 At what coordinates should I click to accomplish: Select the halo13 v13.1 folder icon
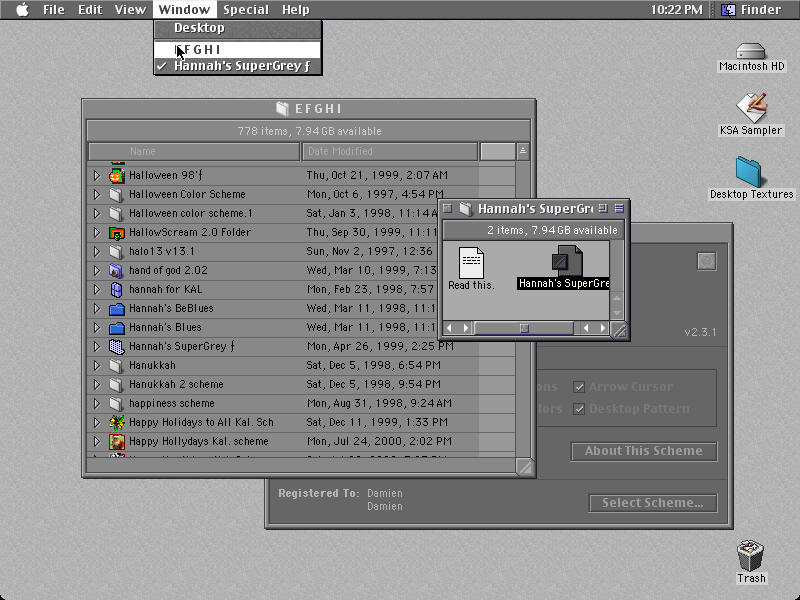pos(117,252)
